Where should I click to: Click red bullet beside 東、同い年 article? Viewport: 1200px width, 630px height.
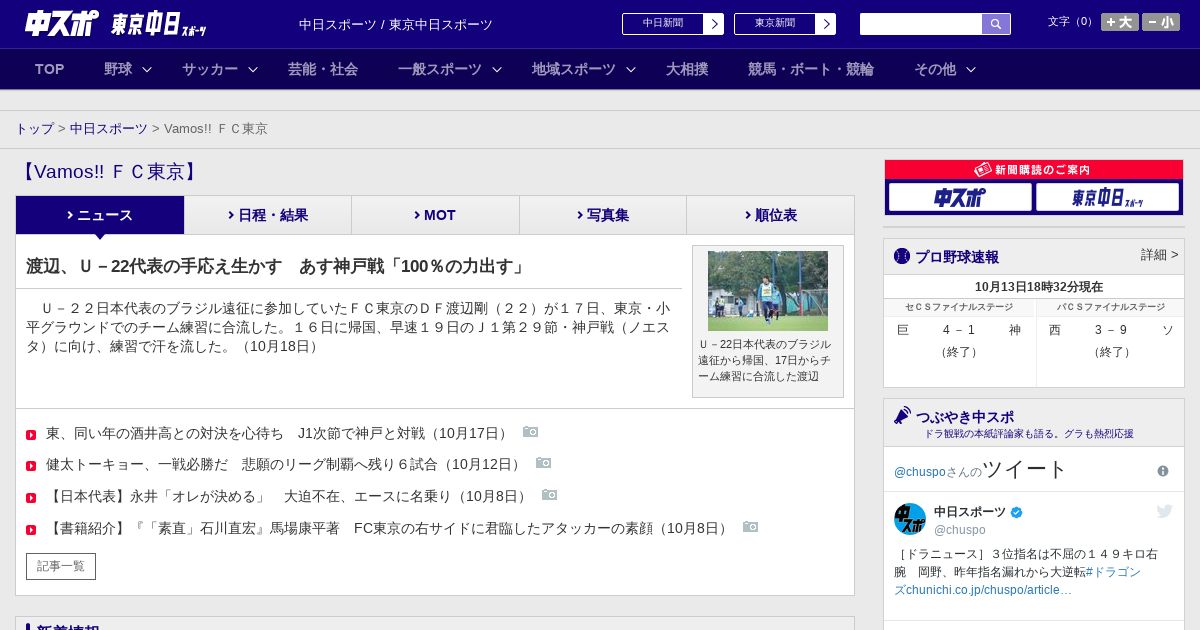pos(31,435)
